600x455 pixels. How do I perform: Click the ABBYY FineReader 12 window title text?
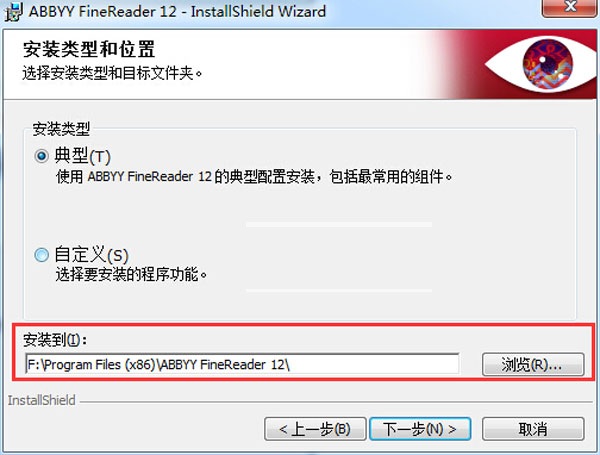(177, 11)
